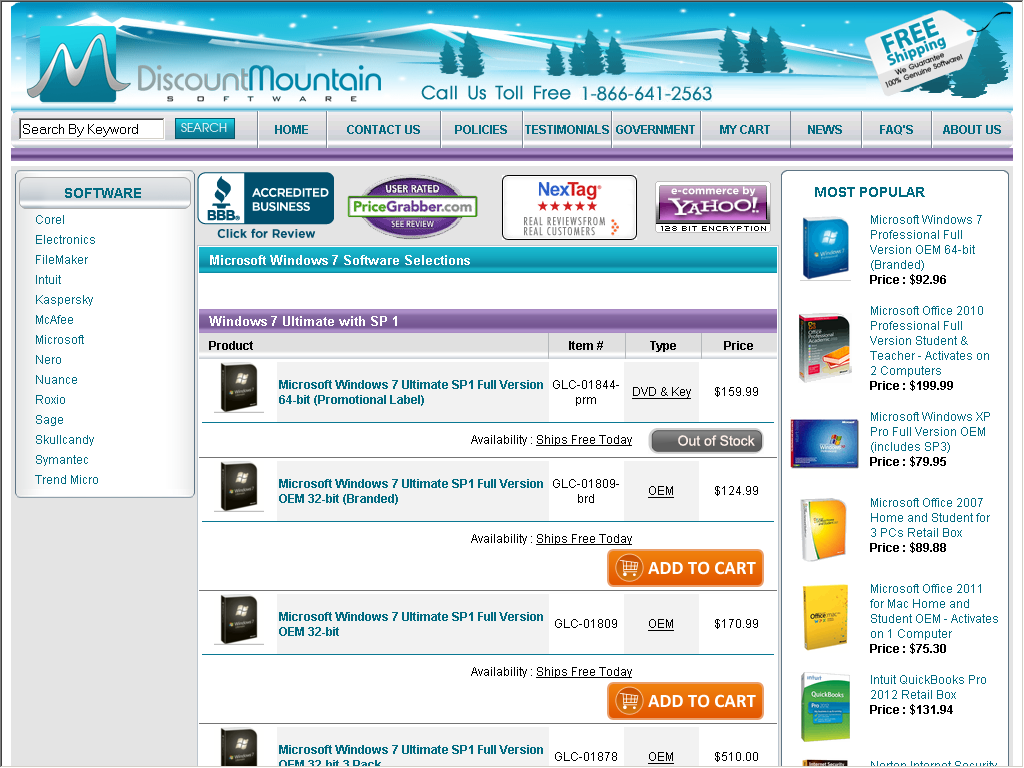Open Microsoft Windows 7 Professional OEM 64-bit link
This screenshot has height=768, width=1024.
(x=926, y=242)
